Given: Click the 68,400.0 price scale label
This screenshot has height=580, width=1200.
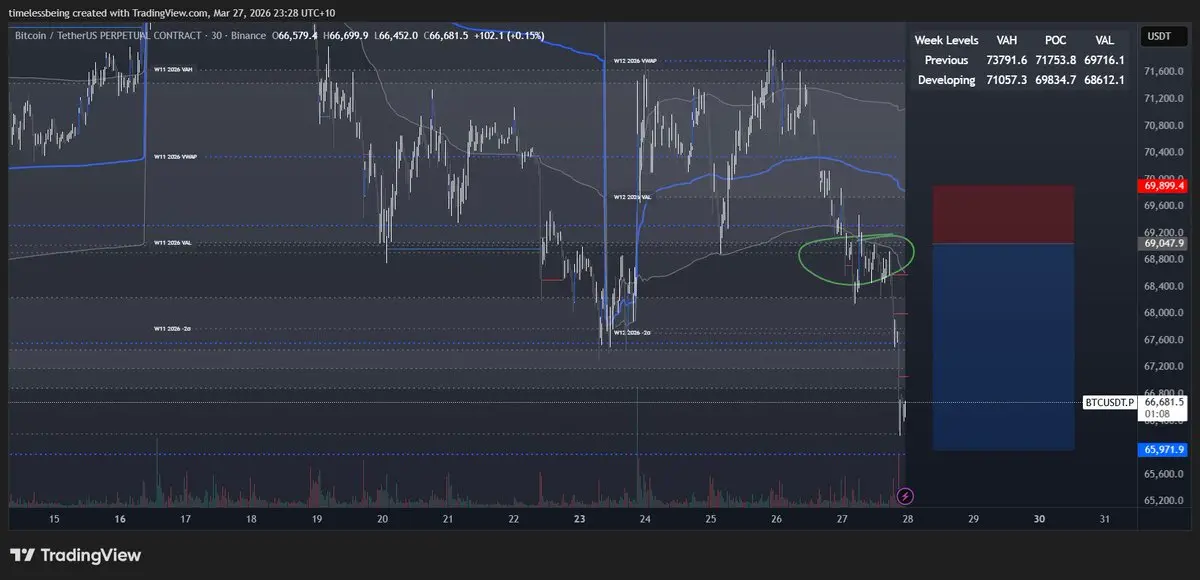Looking at the screenshot, I should pos(1165,286).
